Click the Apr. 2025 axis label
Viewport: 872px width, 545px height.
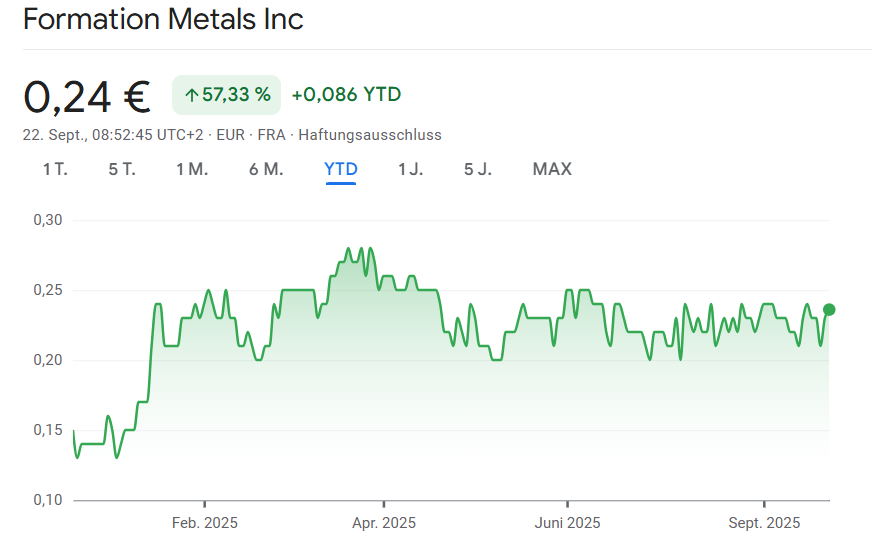click(384, 523)
